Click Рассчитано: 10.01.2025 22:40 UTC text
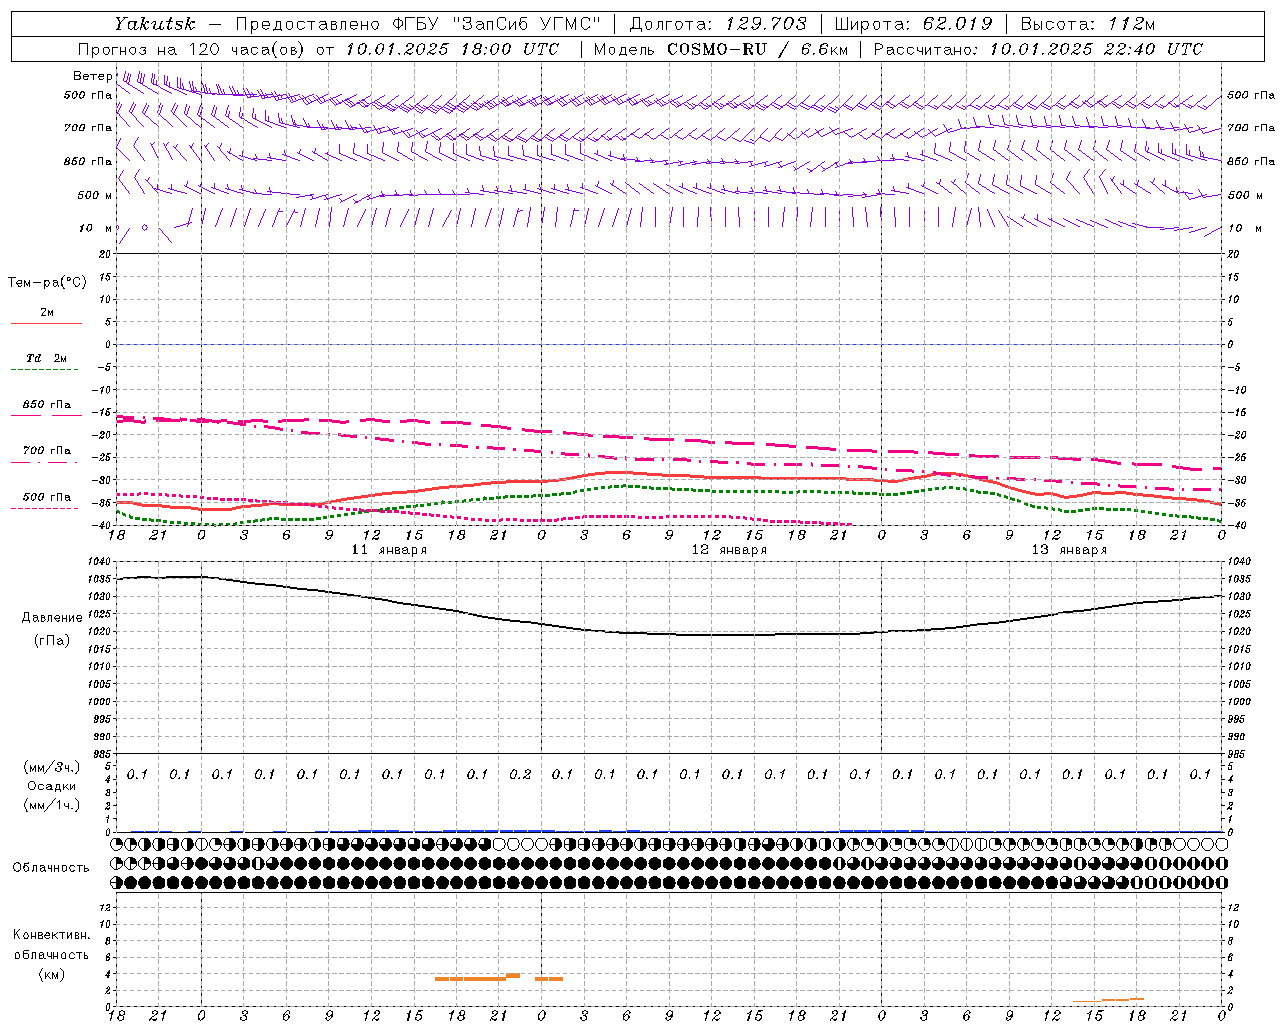Screen dimensions: 1280x1024 [x=1038, y=49]
